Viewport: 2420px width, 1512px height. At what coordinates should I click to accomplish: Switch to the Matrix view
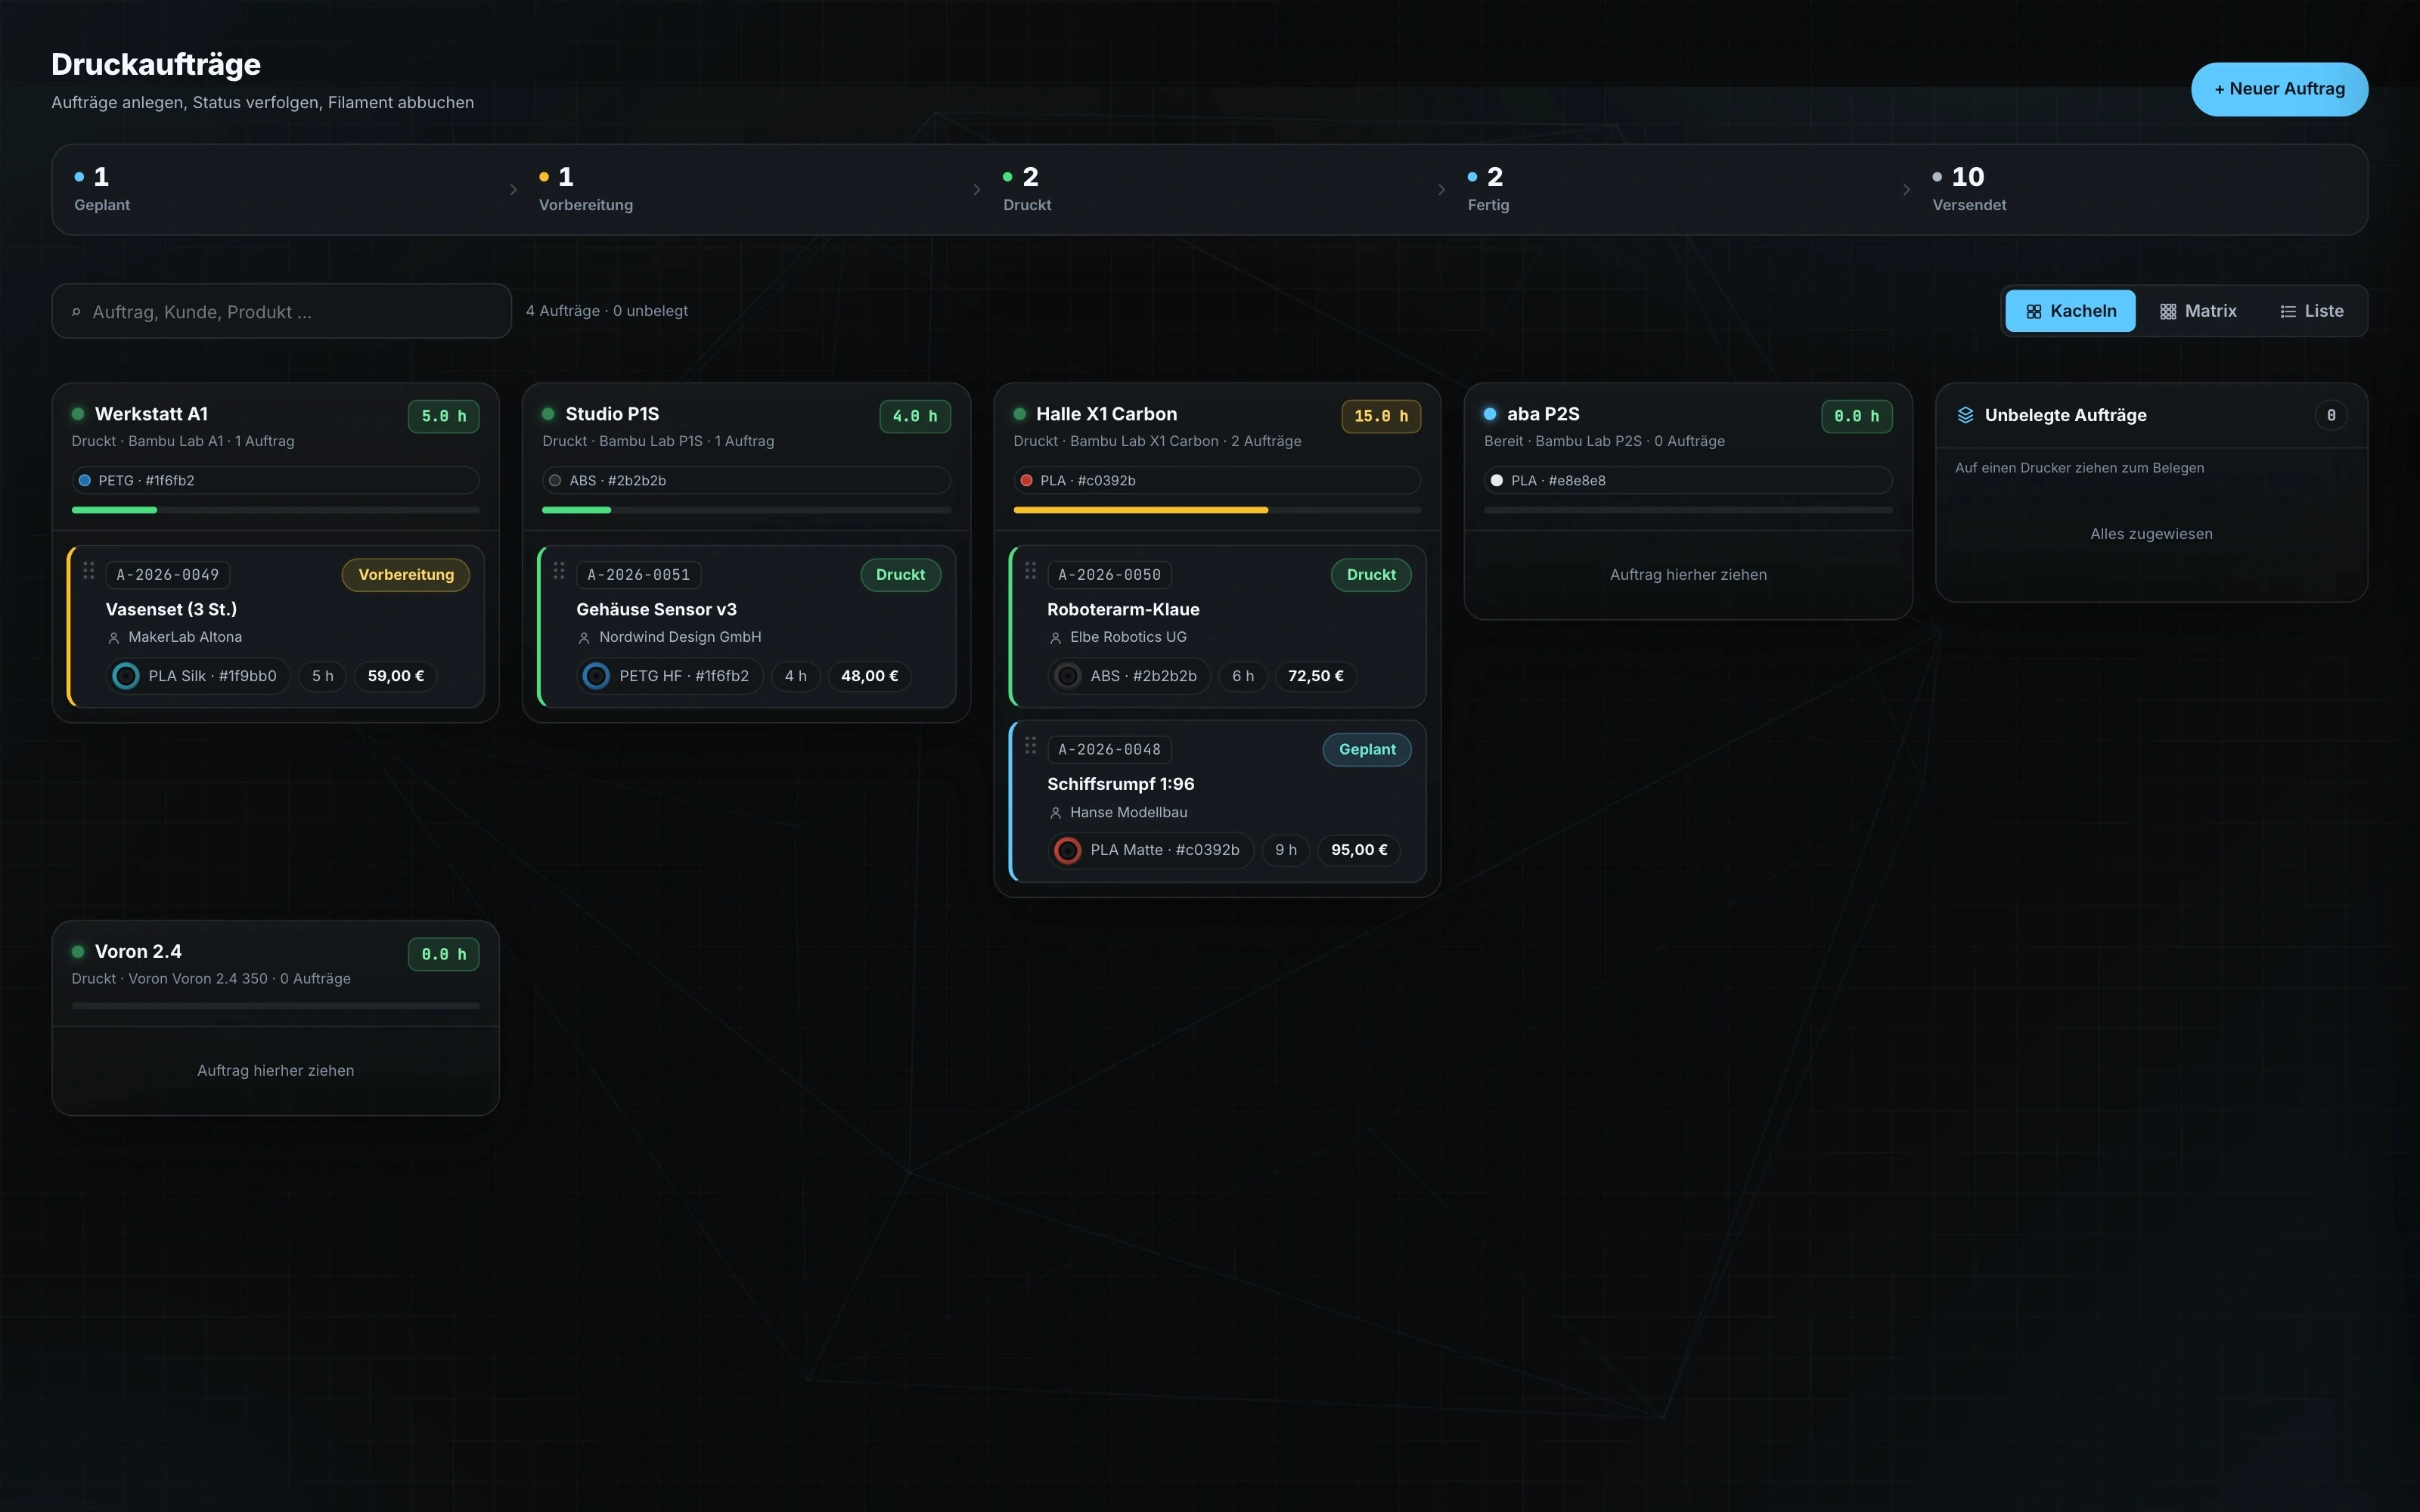[2198, 311]
